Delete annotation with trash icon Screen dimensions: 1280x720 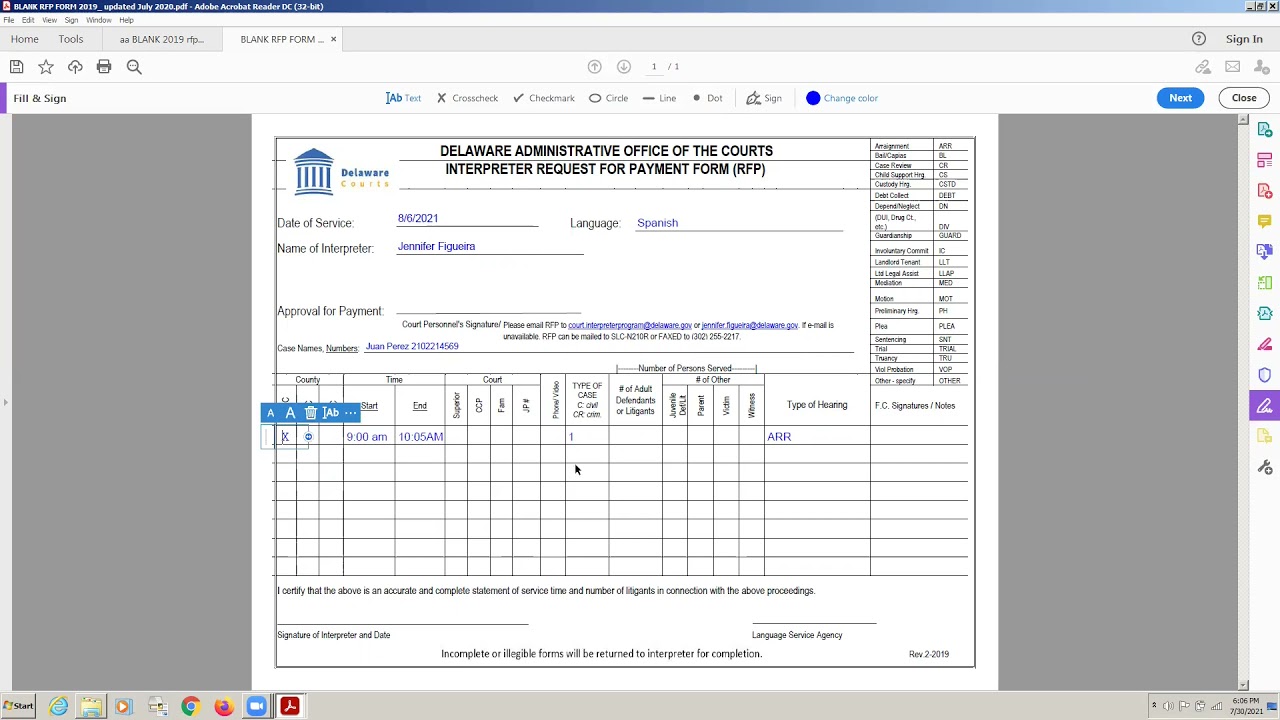[x=311, y=413]
